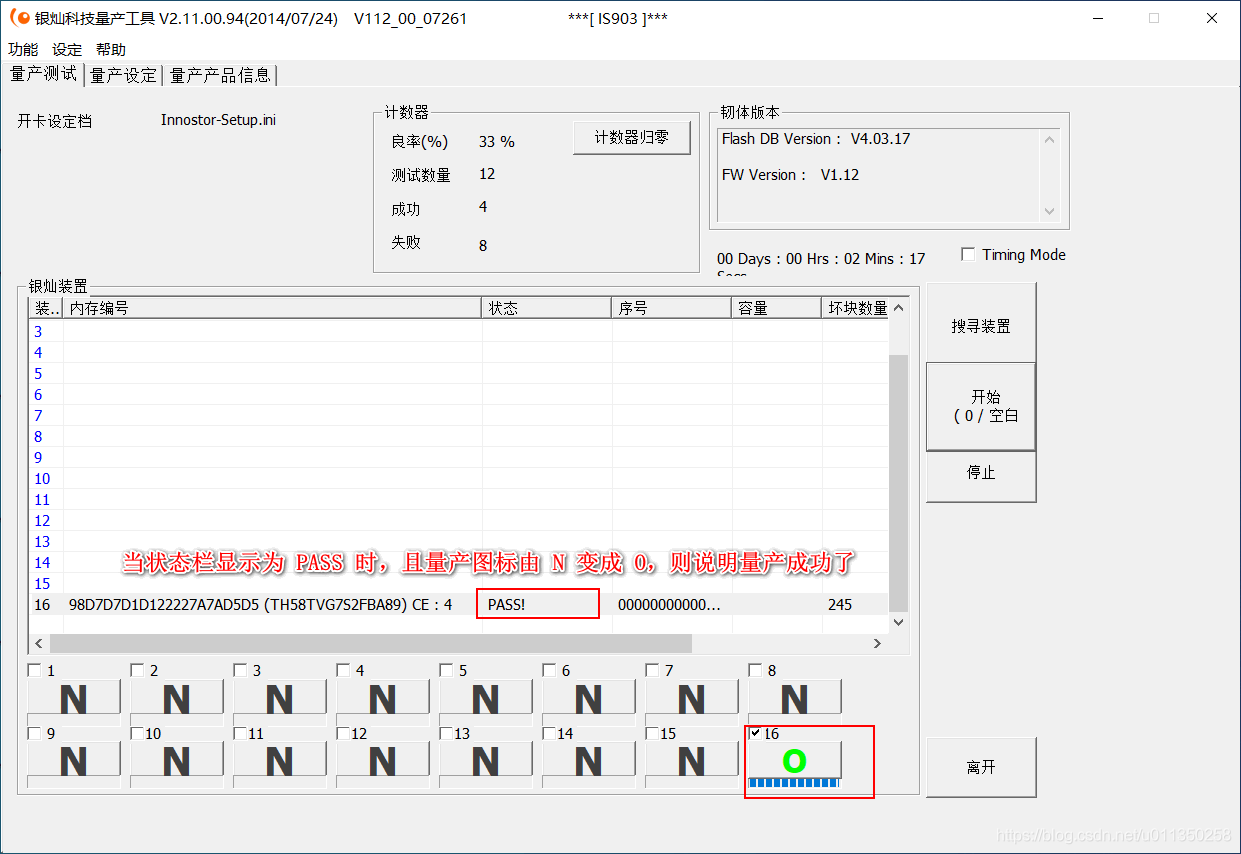
Task: Click the N status button for port 1
Action: (x=73, y=698)
